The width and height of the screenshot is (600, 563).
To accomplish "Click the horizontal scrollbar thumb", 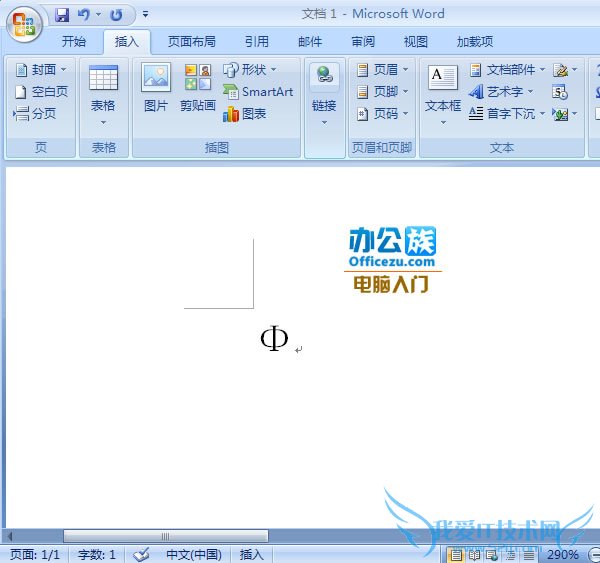I will point(166,536).
